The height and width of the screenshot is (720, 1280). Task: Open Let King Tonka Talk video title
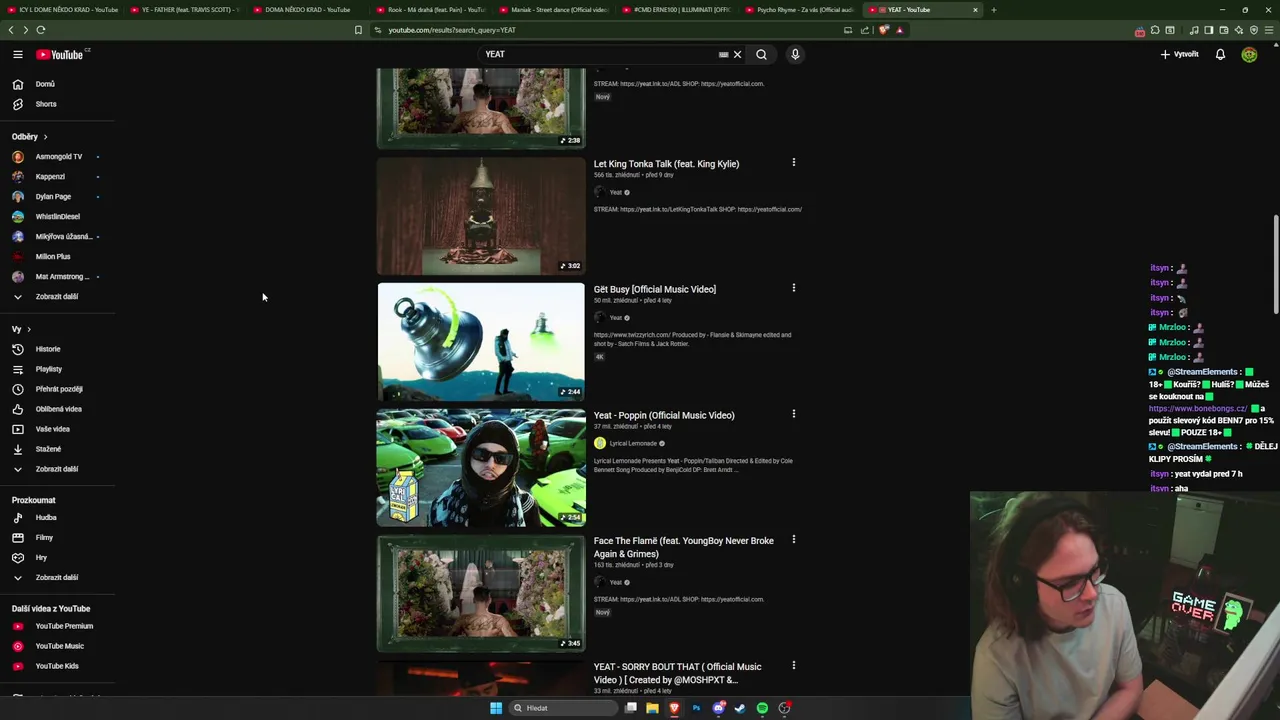pos(666,164)
